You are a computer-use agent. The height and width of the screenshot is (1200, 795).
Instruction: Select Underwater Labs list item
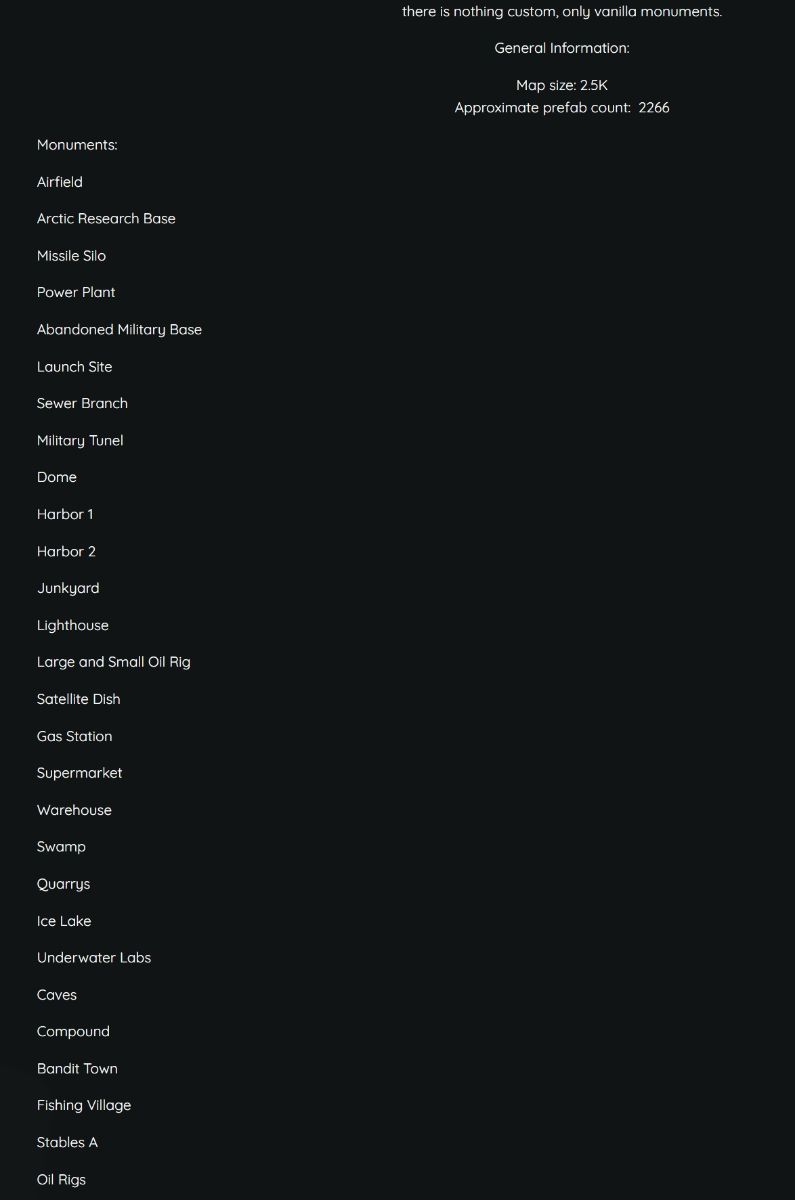point(94,958)
